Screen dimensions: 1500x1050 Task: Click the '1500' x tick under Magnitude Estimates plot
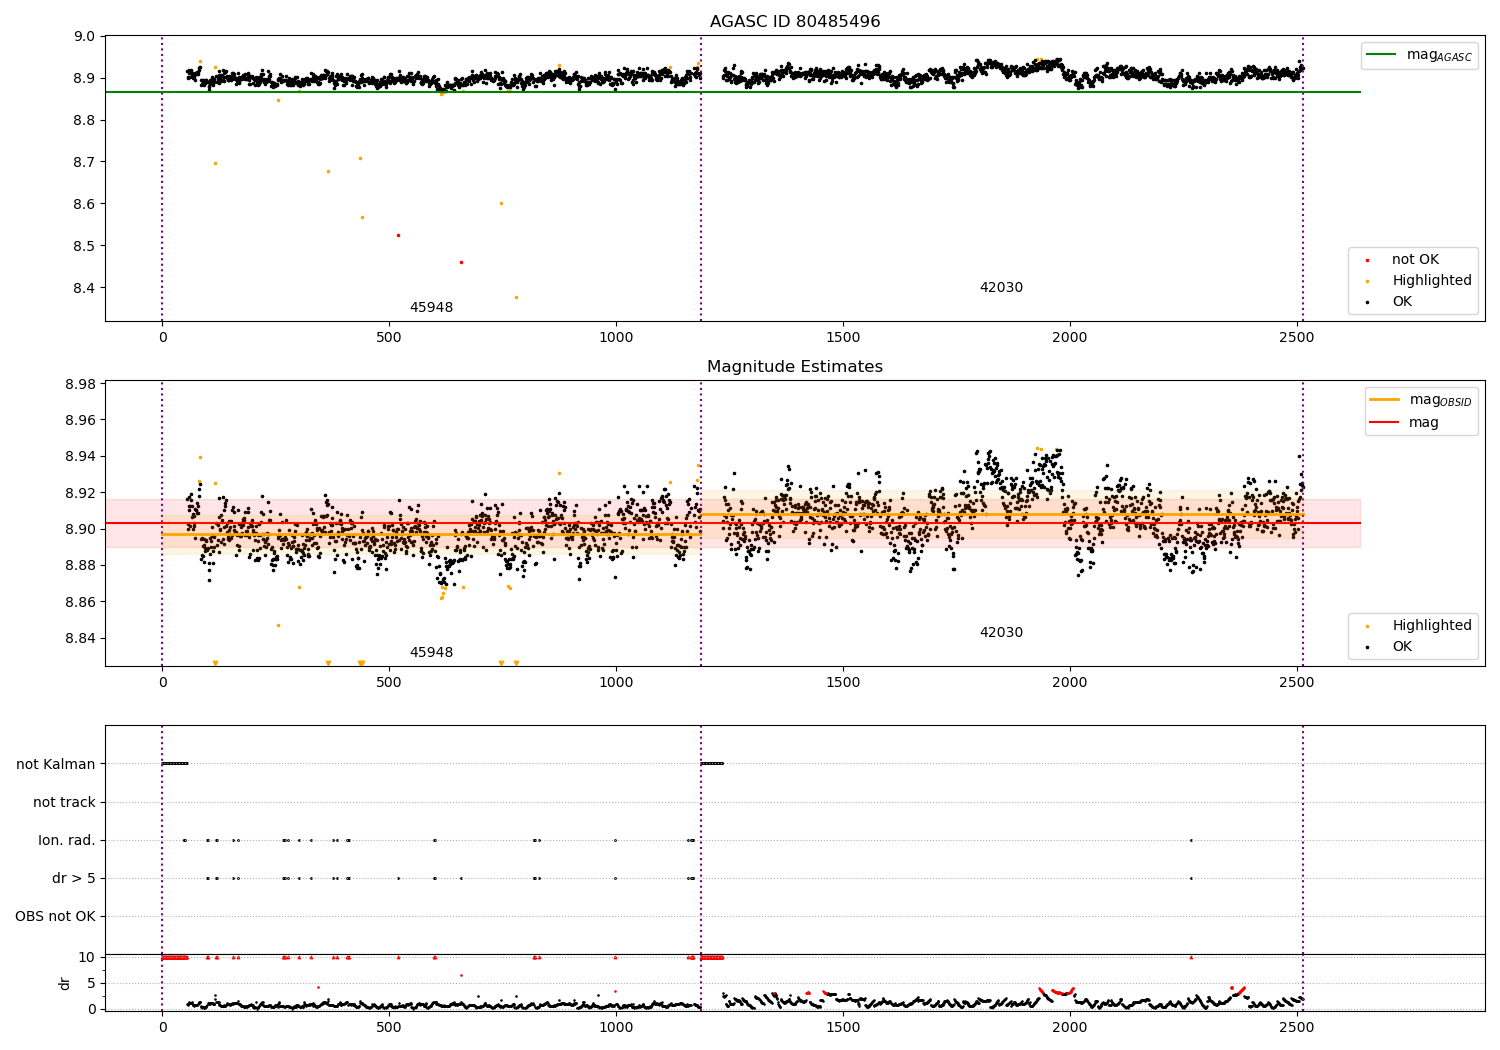(x=843, y=682)
